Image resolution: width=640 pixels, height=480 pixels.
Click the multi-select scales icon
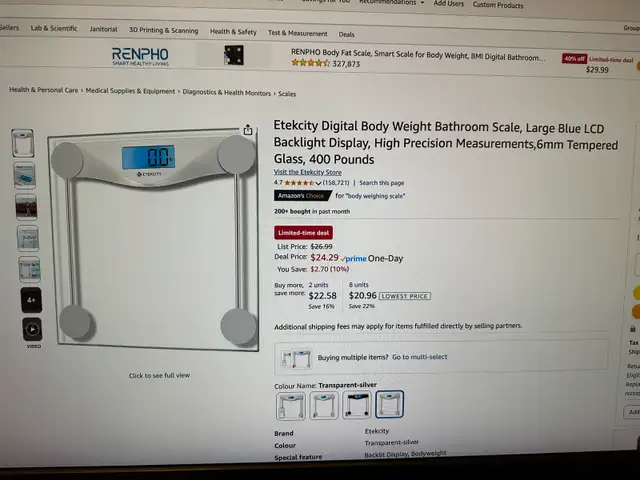[297, 359]
